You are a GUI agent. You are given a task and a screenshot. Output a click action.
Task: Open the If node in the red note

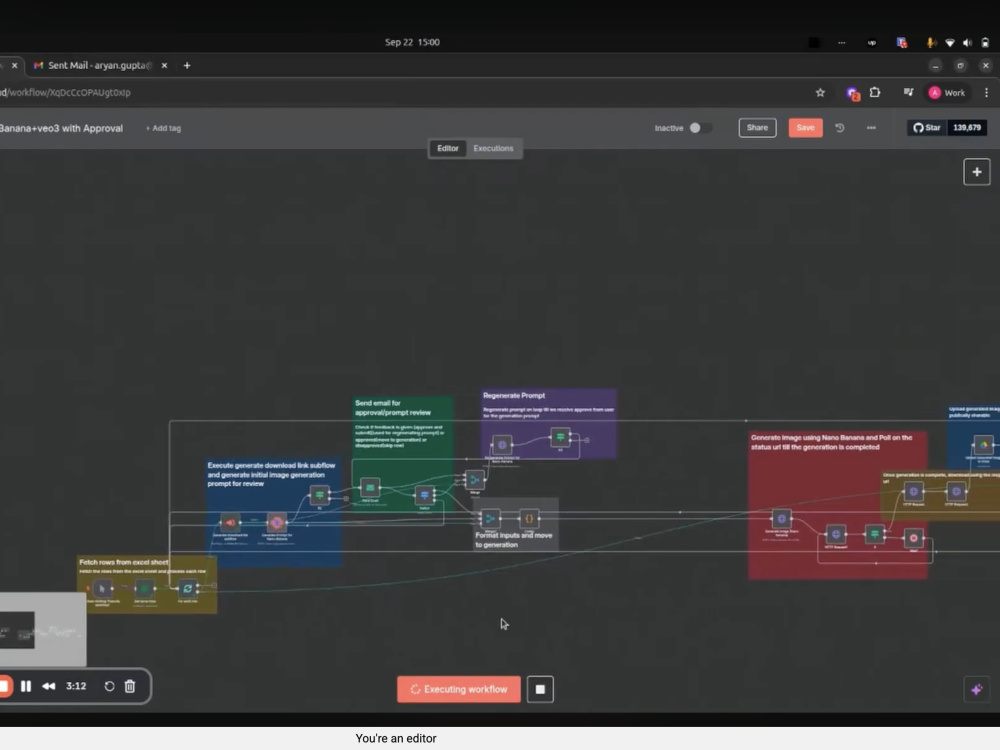(x=874, y=534)
